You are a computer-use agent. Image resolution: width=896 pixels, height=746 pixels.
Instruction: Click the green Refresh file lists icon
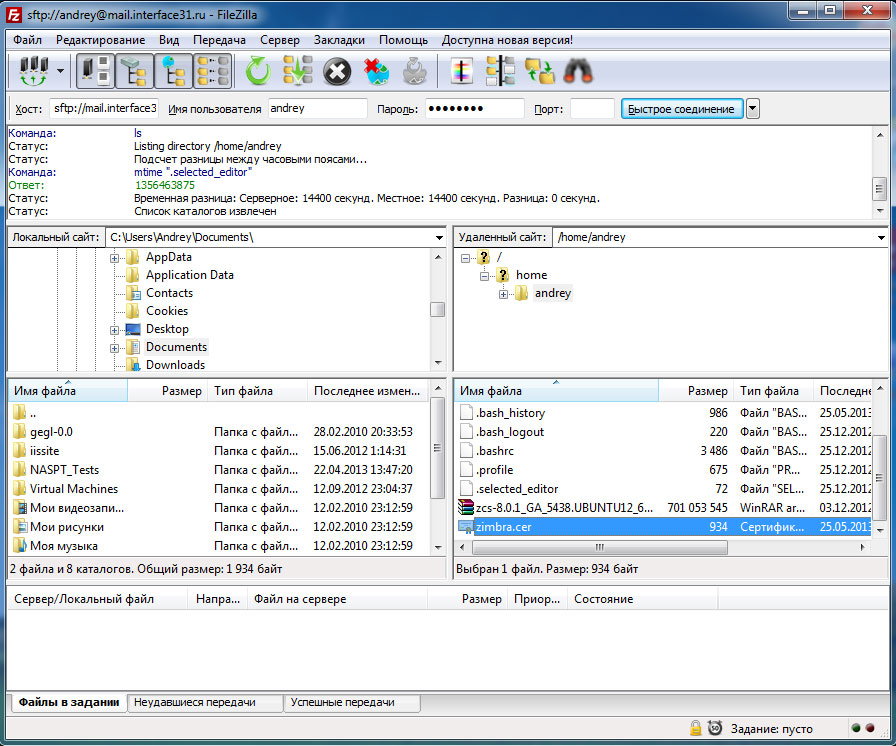tap(259, 71)
